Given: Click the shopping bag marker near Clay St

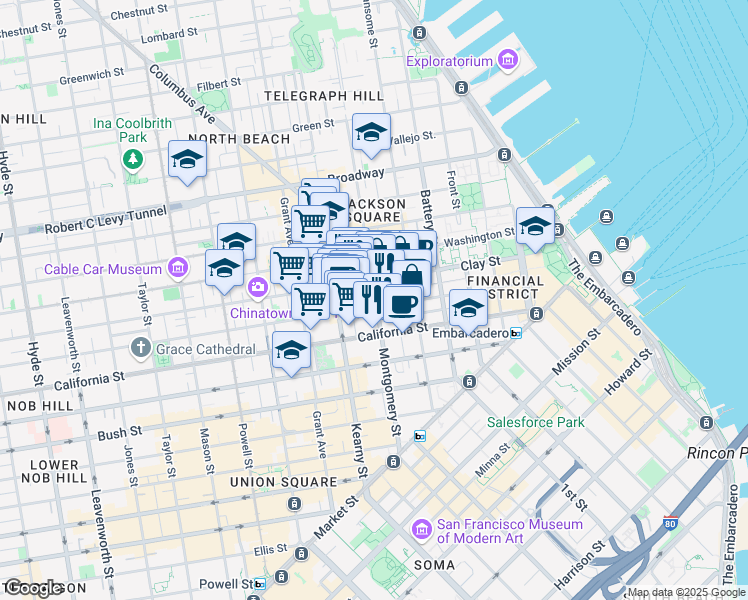Looking at the screenshot, I should tap(412, 276).
